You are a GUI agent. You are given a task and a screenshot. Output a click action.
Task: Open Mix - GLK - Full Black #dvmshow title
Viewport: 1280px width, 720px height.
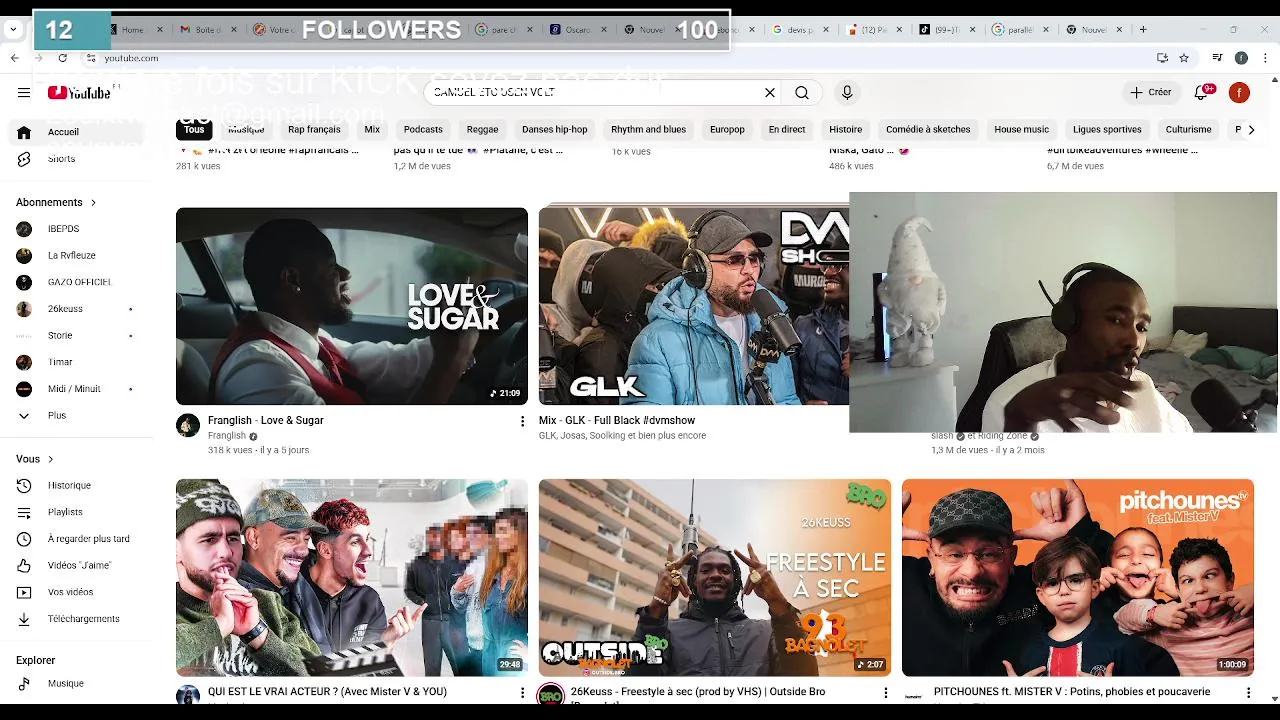pyautogui.click(x=617, y=420)
